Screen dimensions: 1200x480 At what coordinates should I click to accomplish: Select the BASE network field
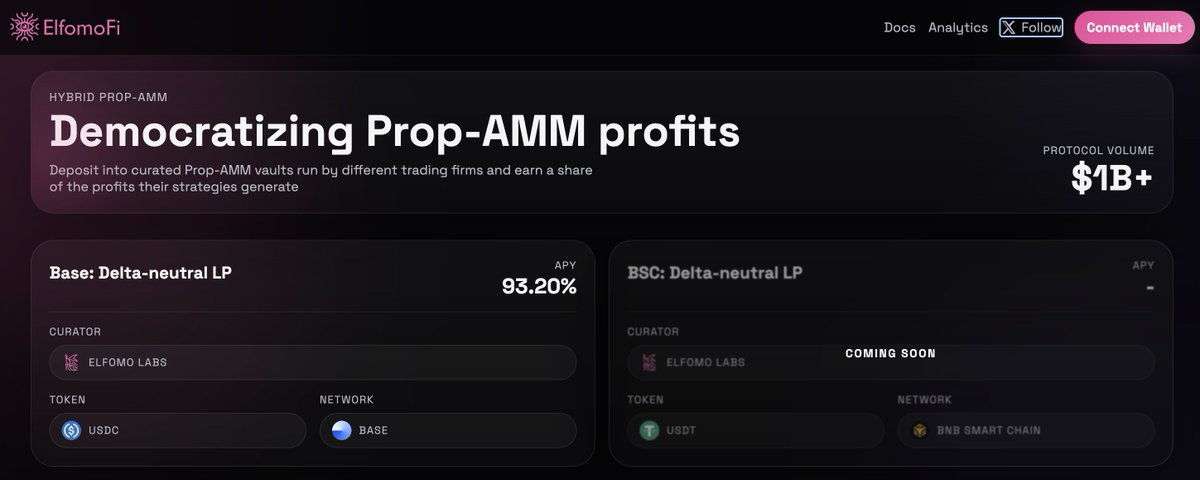tap(448, 431)
